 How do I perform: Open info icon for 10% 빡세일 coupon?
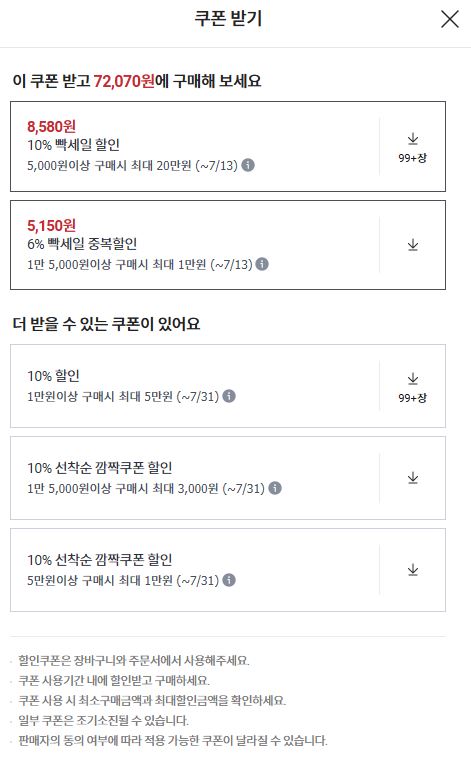tap(248, 165)
